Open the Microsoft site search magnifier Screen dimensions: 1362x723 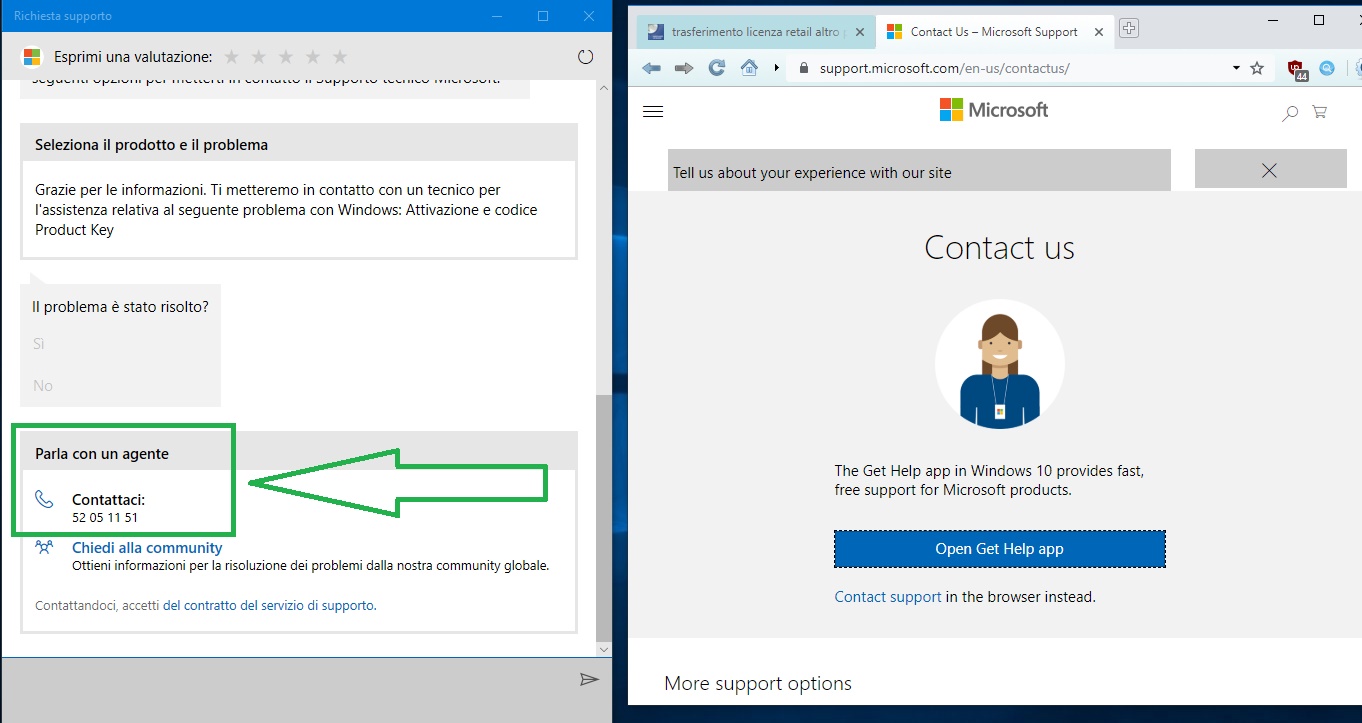[x=1290, y=113]
